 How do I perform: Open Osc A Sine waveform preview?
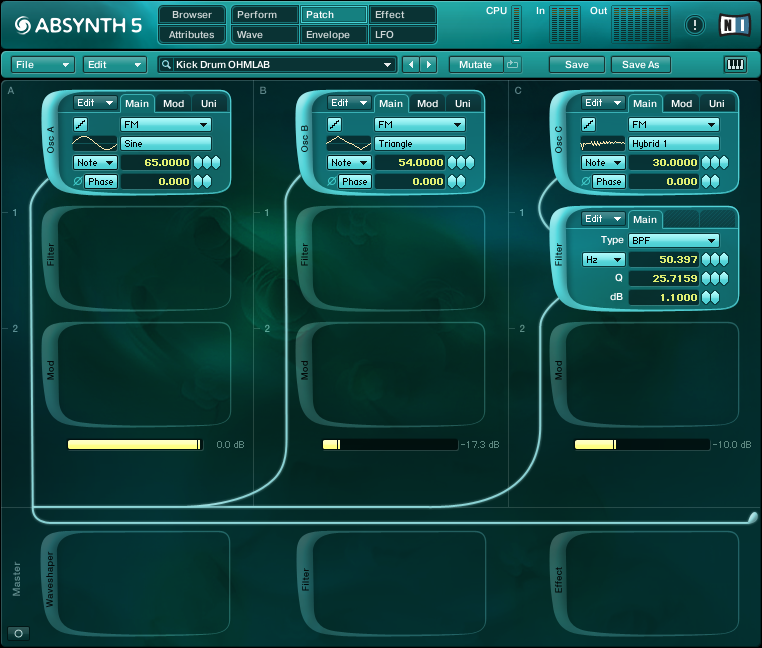click(95, 143)
